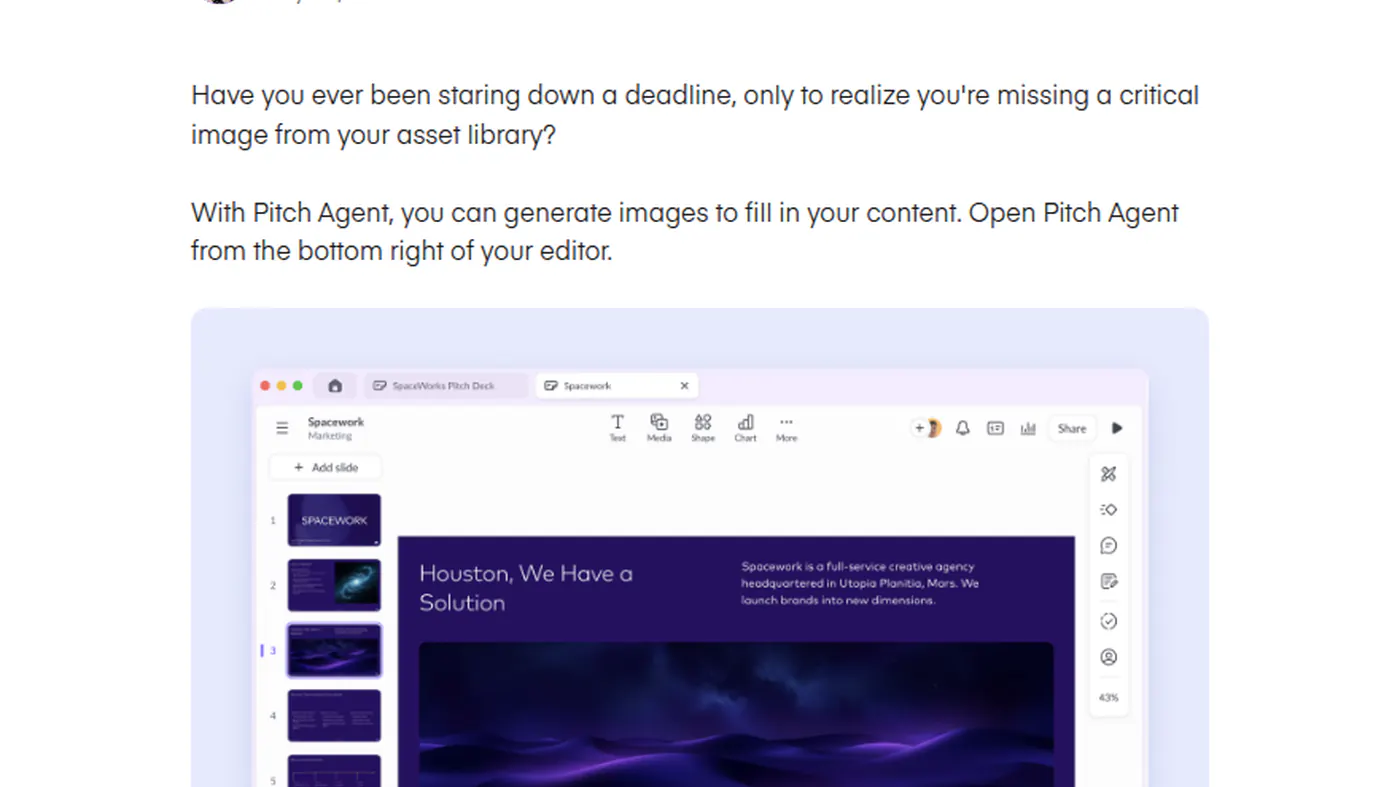This screenshot has height=787, width=1400.
Task: Click the Add slide button
Action: coord(325,467)
